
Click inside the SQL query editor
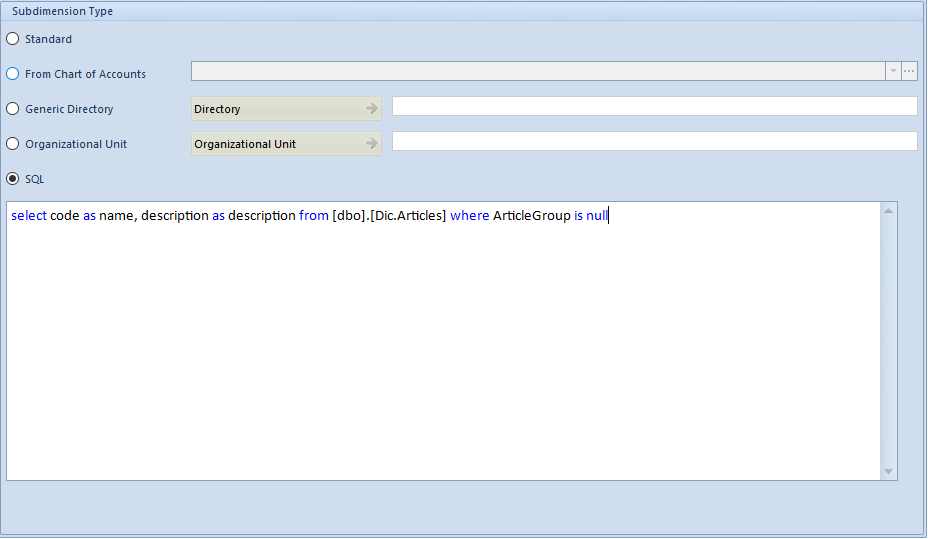443,341
